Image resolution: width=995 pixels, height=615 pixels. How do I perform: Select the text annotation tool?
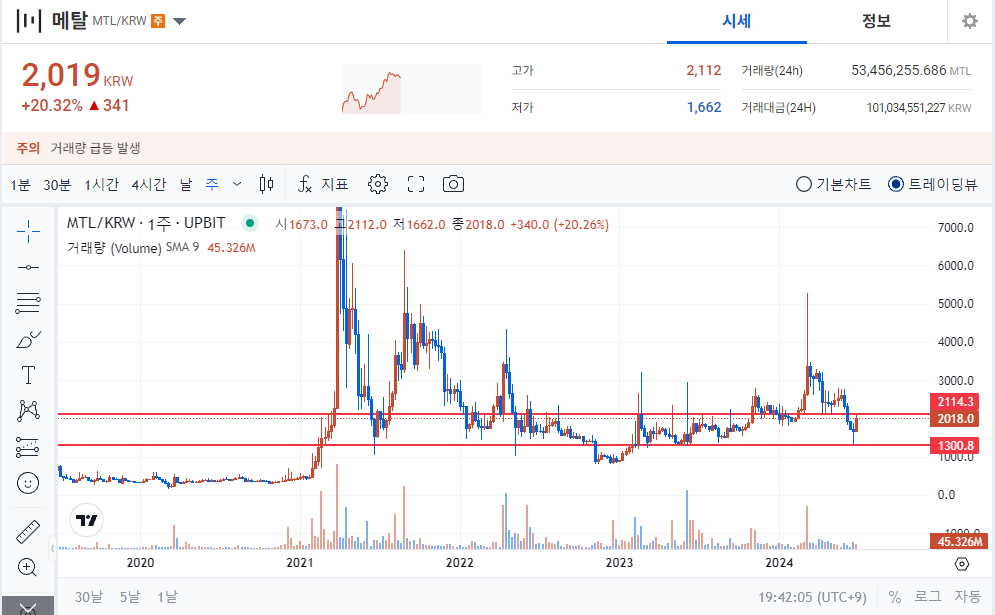(28, 375)
